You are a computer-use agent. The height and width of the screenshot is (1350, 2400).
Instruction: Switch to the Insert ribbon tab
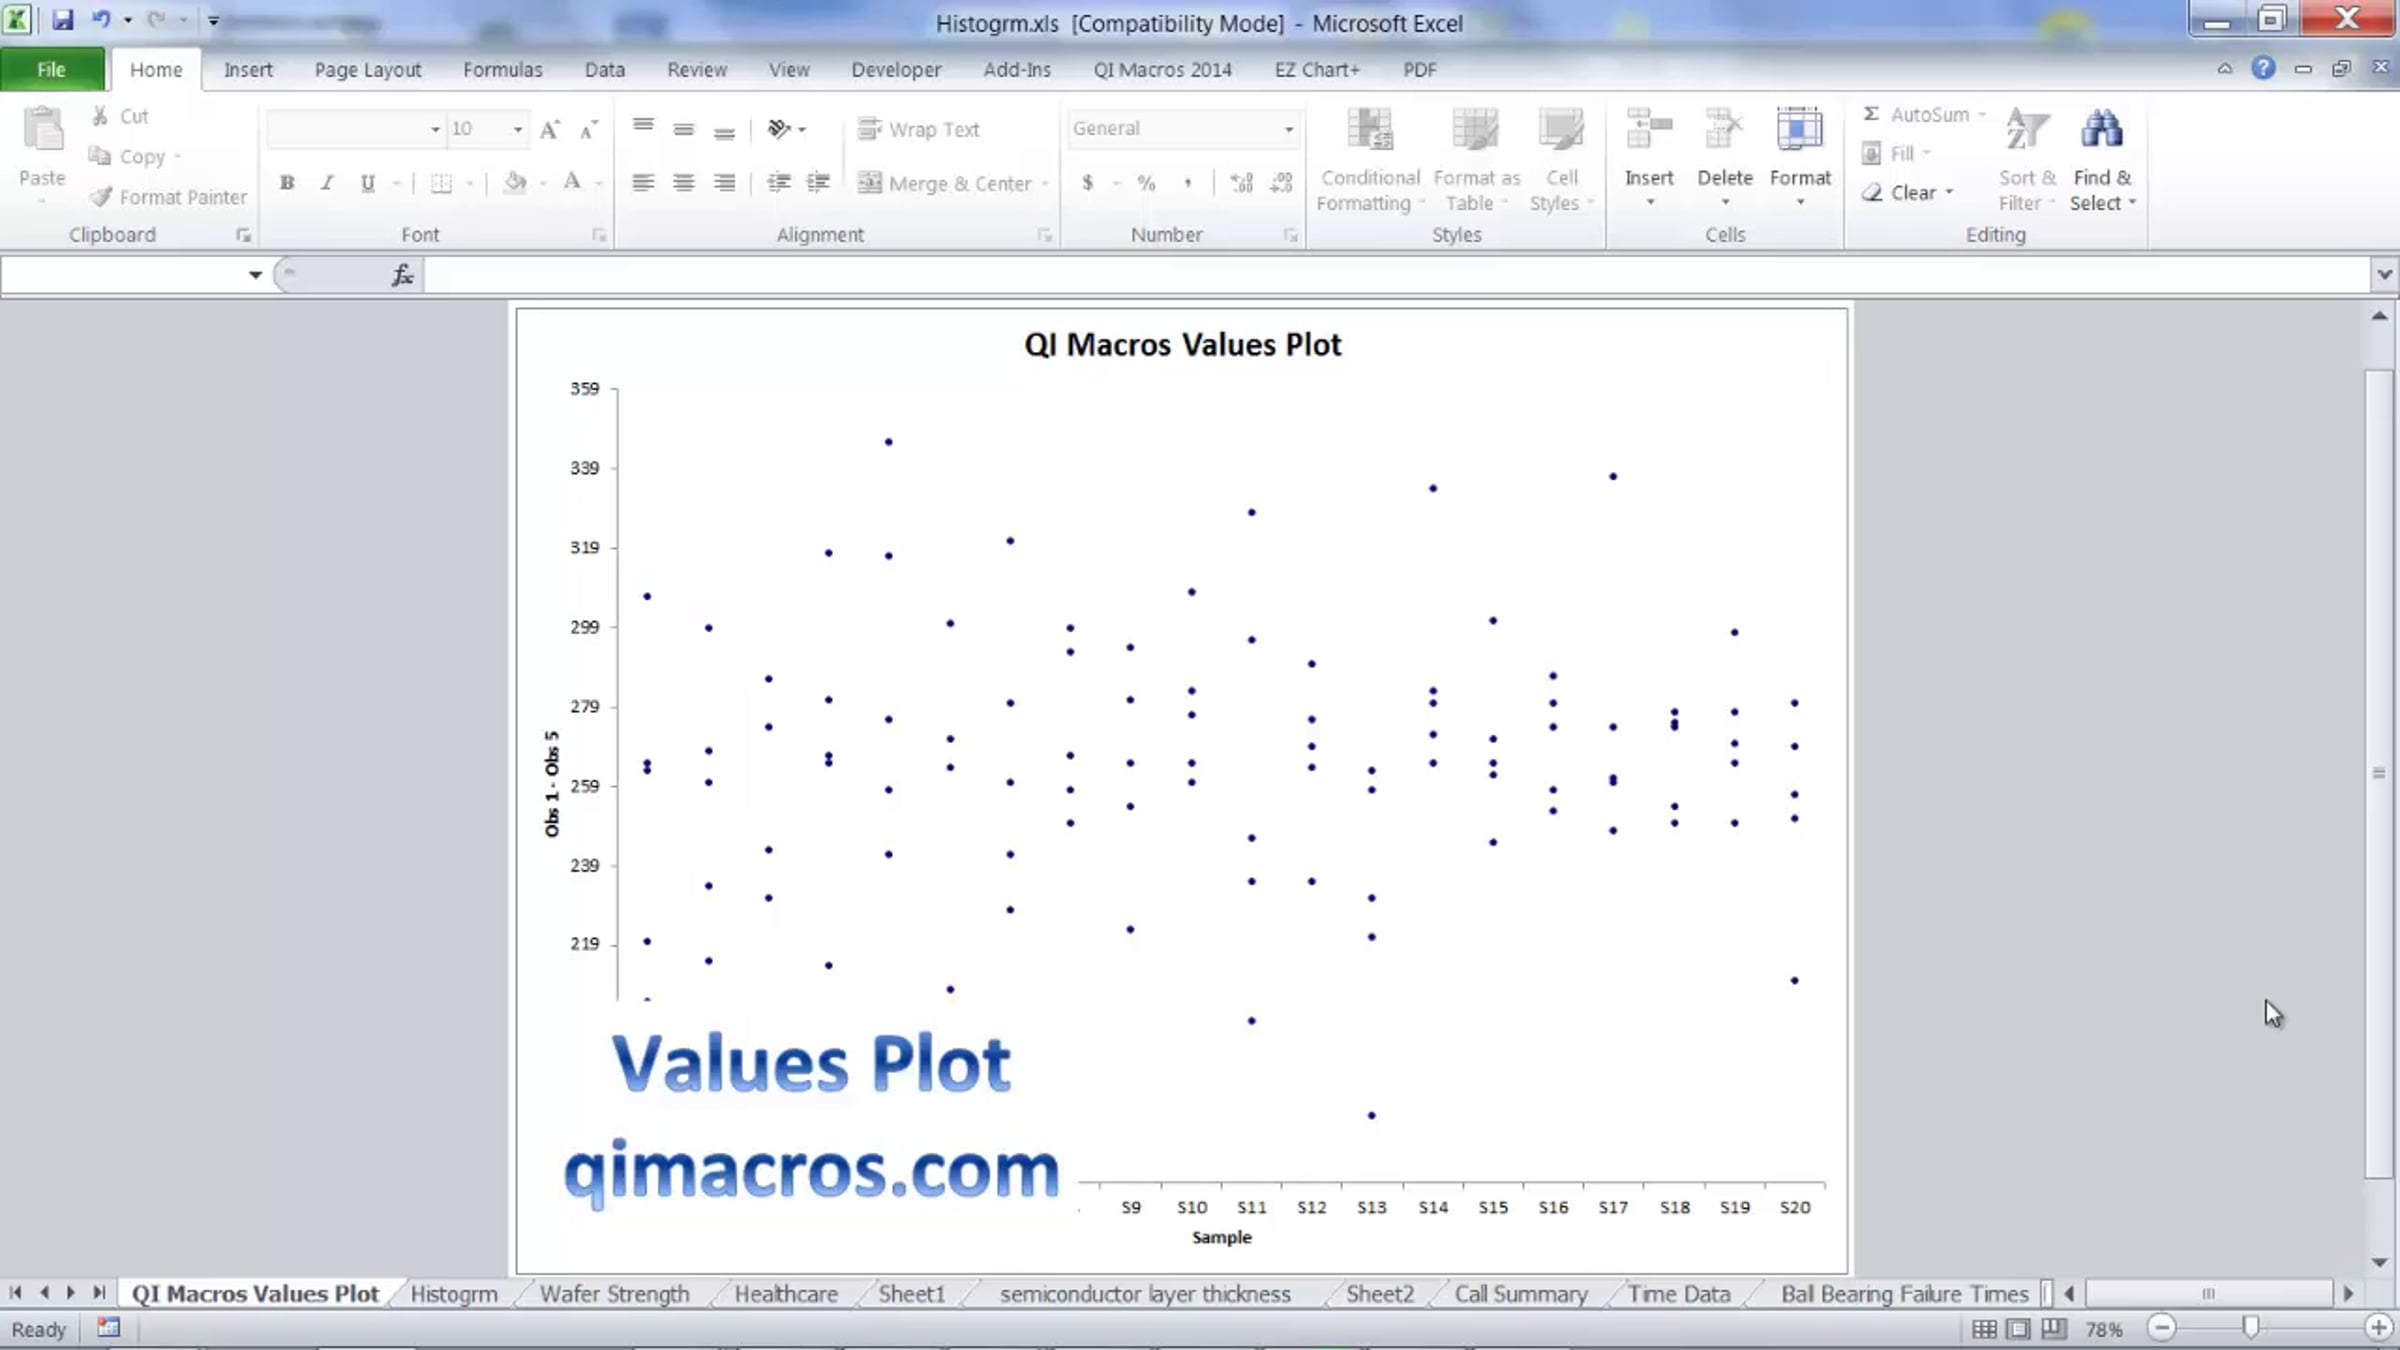click(x=248, y=69)
